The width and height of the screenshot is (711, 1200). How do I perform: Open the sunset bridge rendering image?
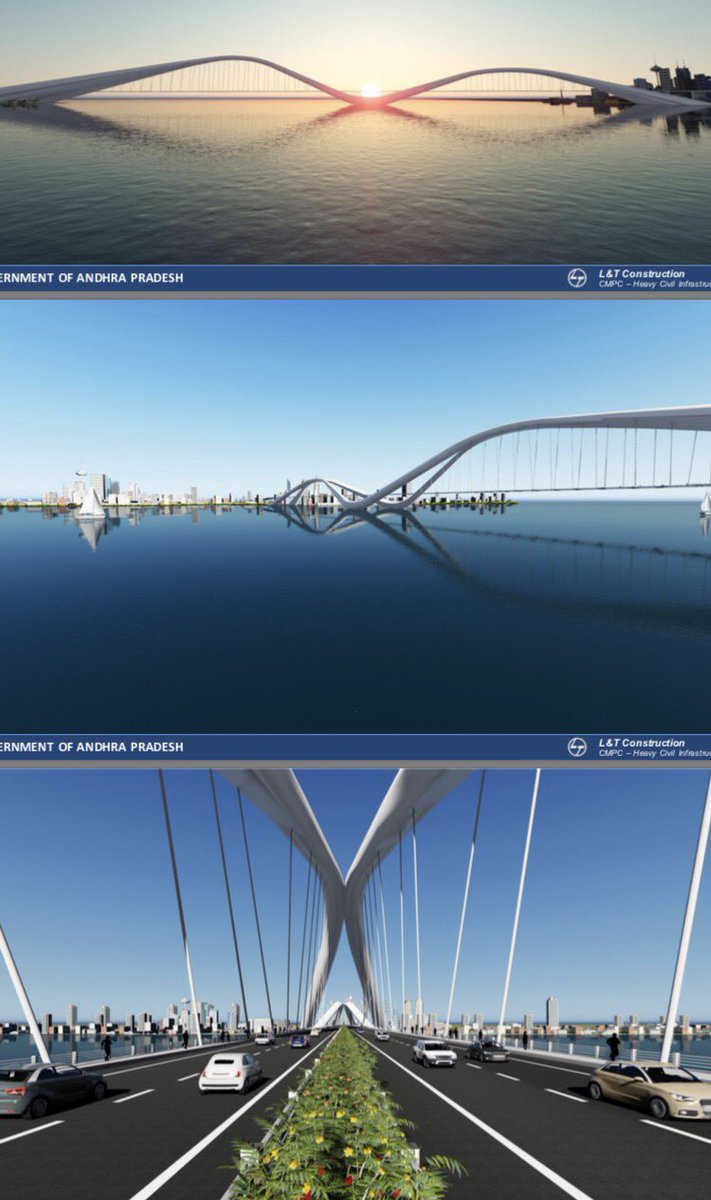[x=355, y=132]
